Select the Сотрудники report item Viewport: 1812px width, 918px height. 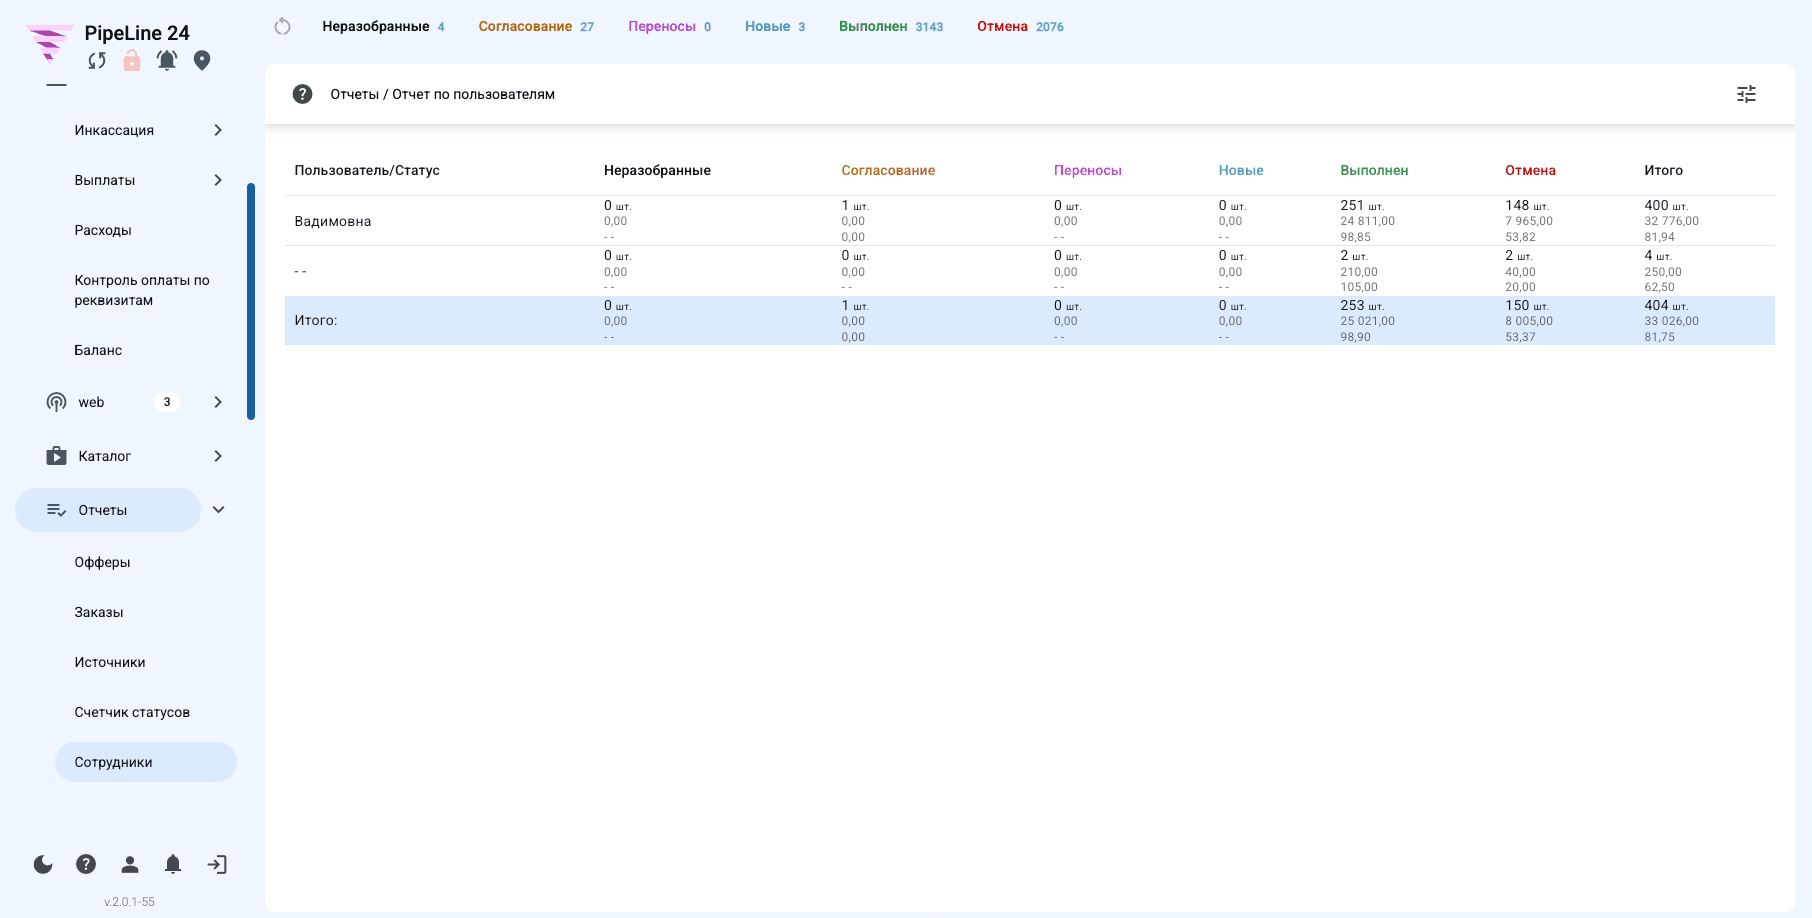(x=146, y=762)
